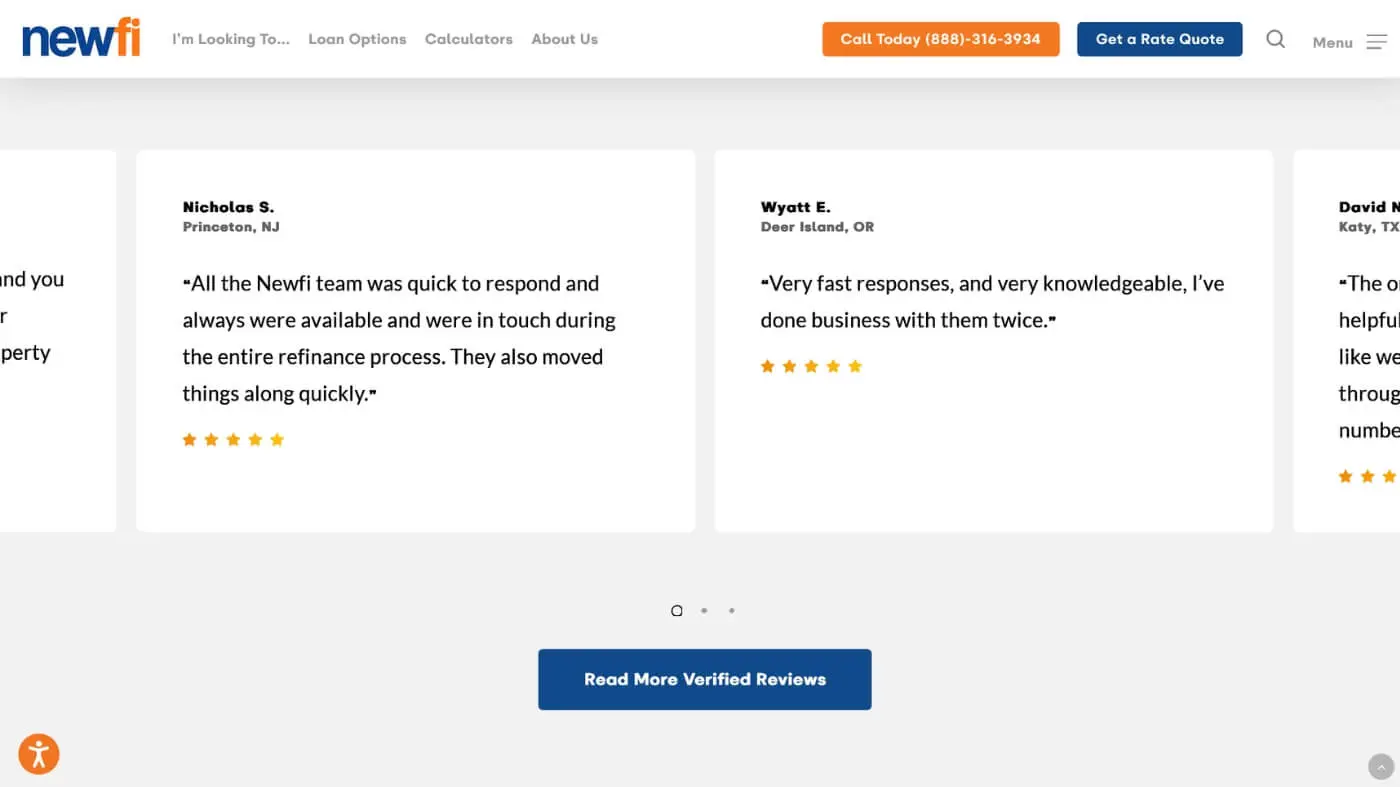Viewport: 1400px width, 787px height.
Task: Click the Menu label in the top bar
Action: (x=1332, y=42)
